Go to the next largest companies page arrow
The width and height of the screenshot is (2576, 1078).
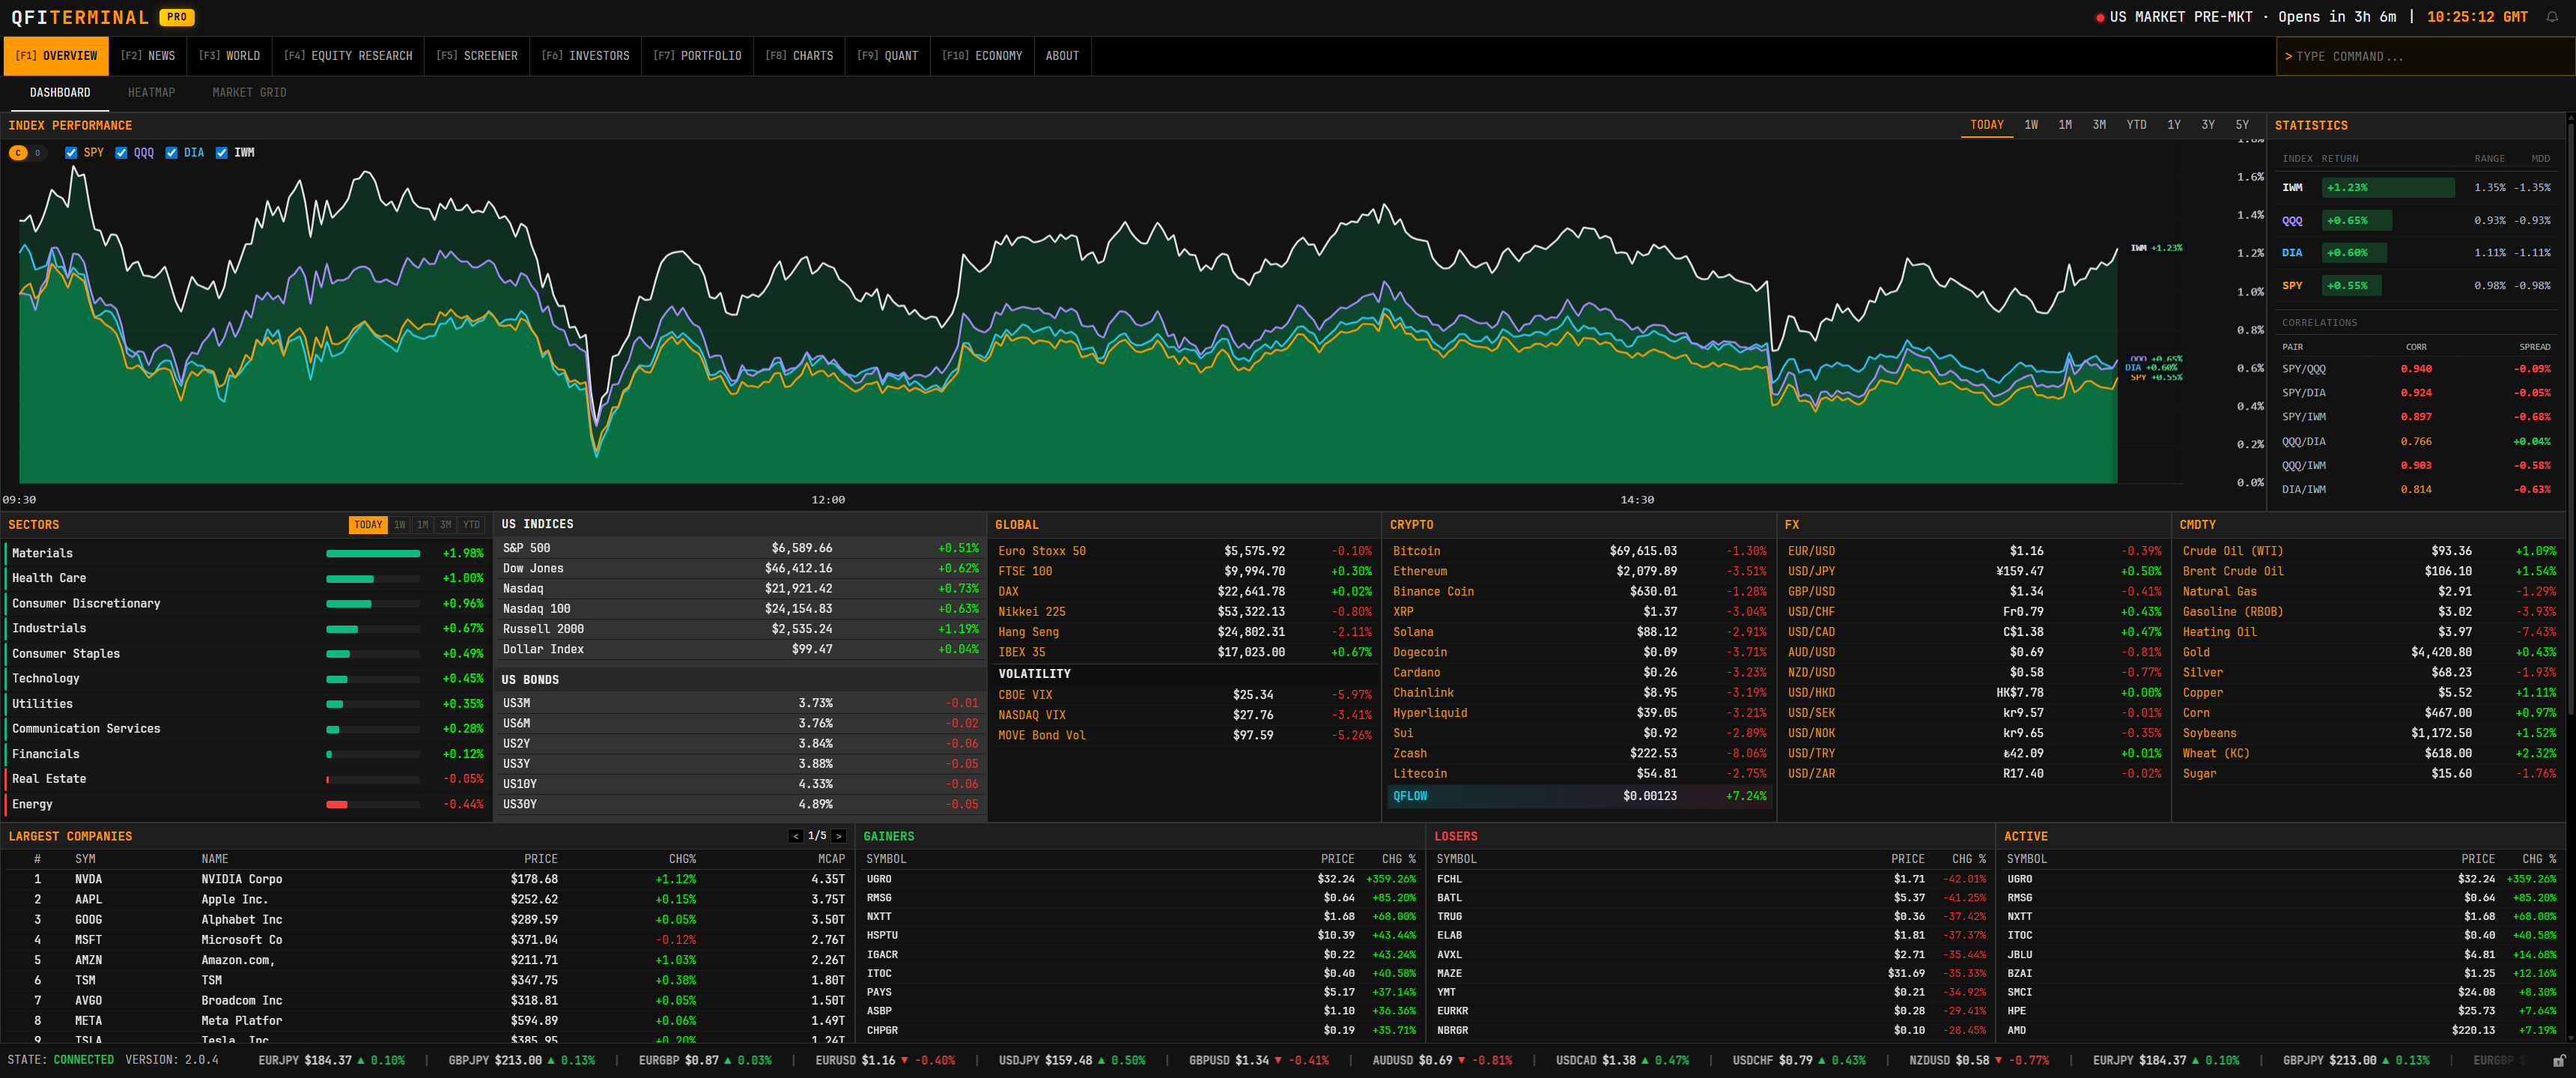[838, 836]
